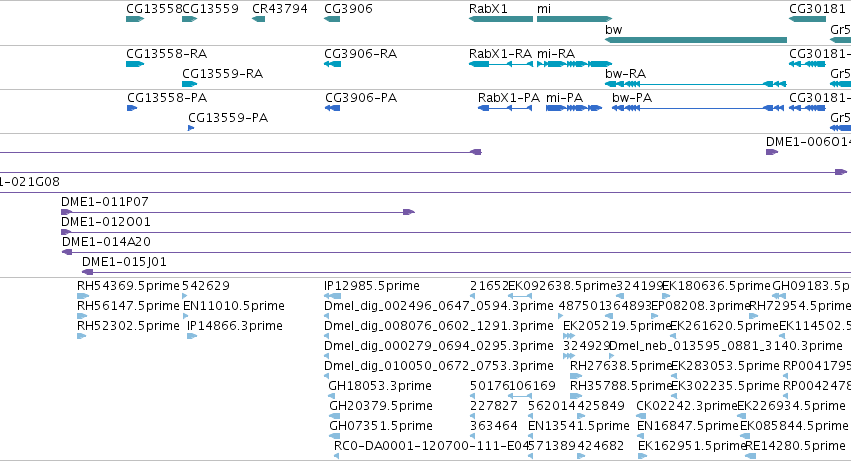The width and height of the screenshot is (851, 461).
Task: Click the RabX1-PA CDS label
Action: 509,98
